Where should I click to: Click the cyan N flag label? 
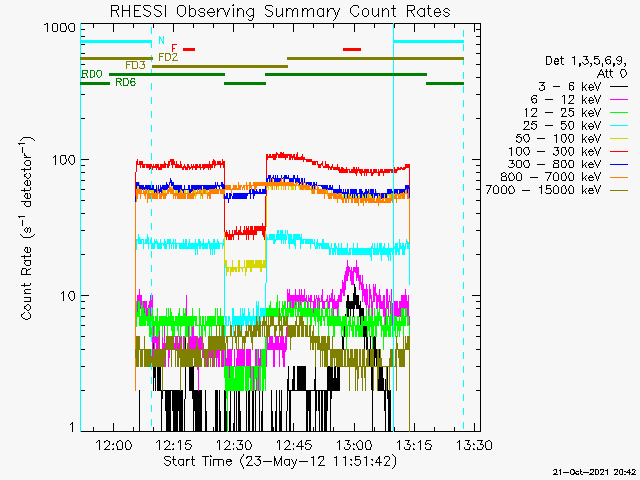[162, 40]
